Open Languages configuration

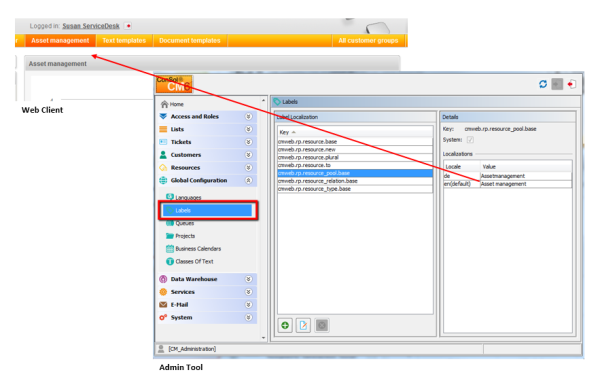(x=188, y=197)
